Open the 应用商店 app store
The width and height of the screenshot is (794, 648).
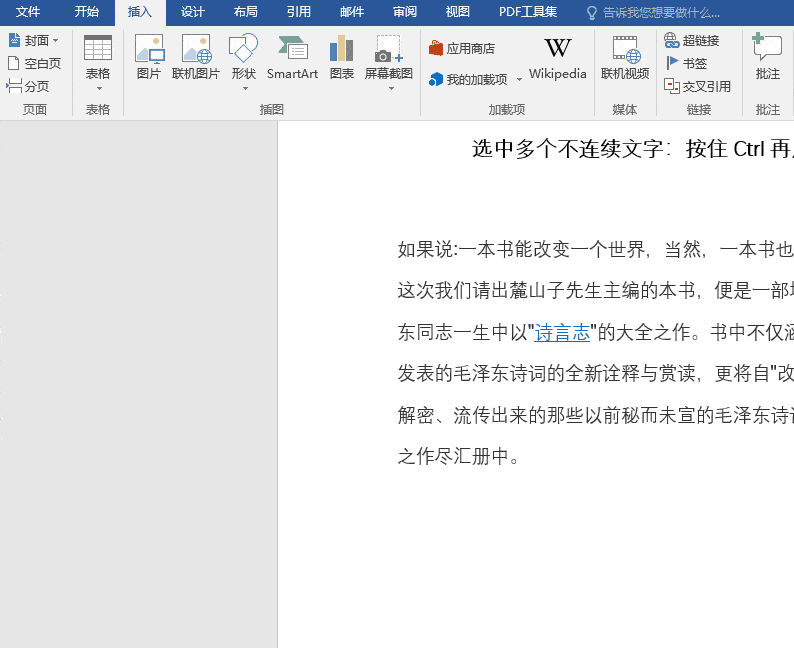(x=461, y=49)
